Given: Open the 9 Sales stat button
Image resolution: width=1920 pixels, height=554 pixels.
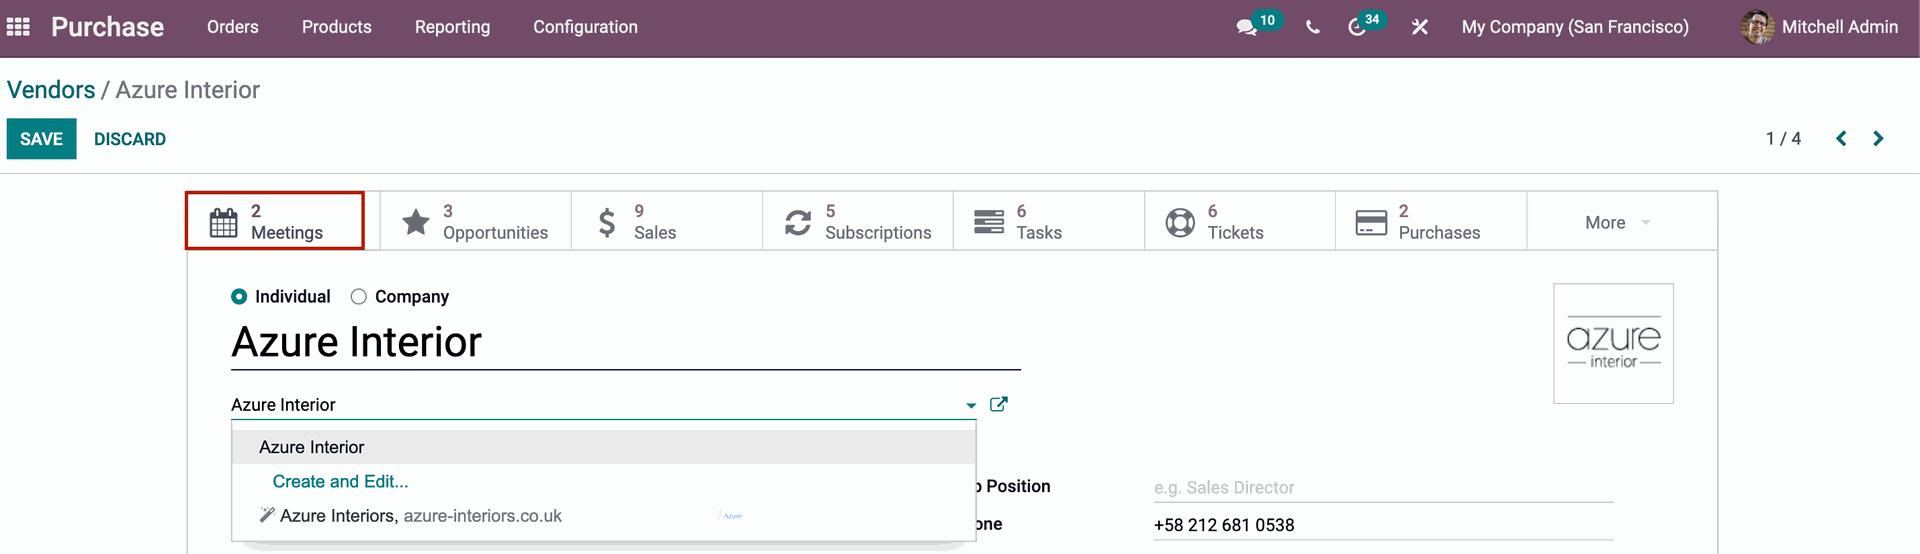Looking at the screenshot, I should (x=667, y=222).
